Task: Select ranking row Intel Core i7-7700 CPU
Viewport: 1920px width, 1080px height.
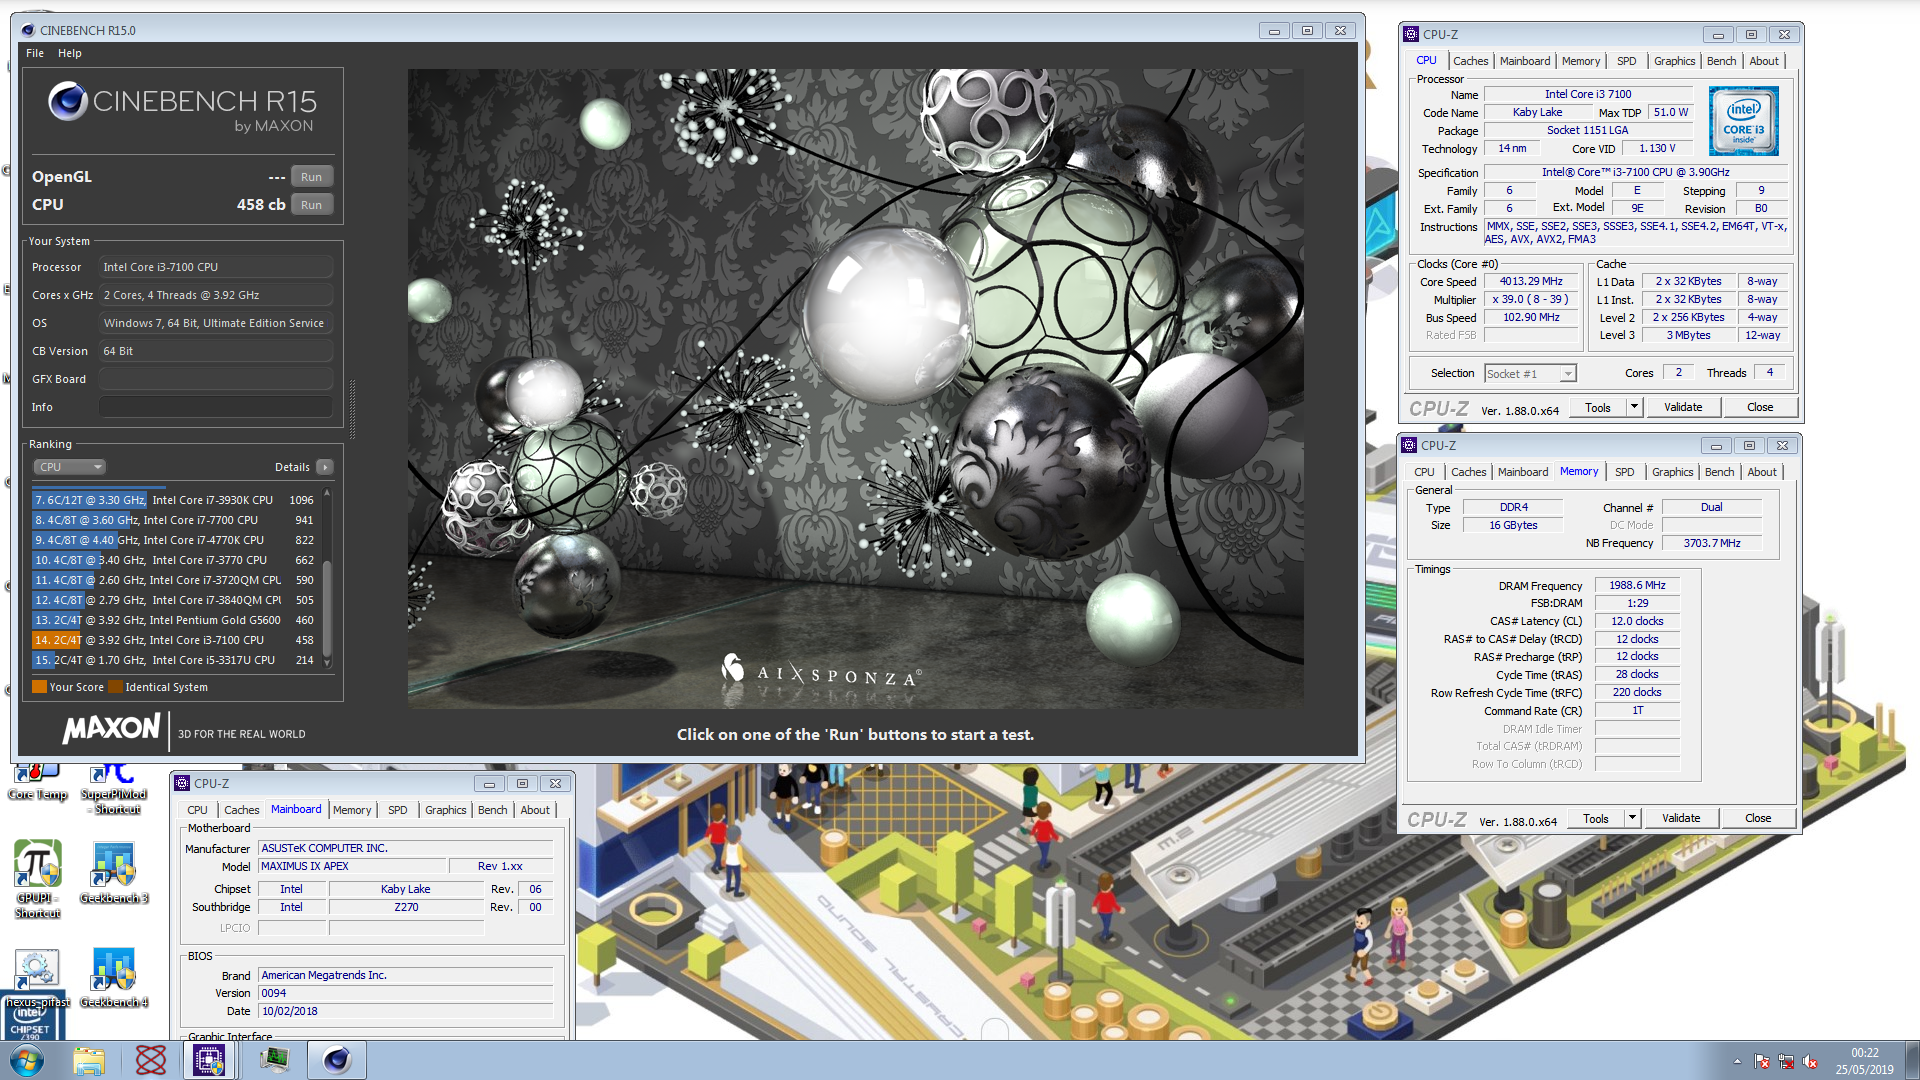Action: (175, 520)
